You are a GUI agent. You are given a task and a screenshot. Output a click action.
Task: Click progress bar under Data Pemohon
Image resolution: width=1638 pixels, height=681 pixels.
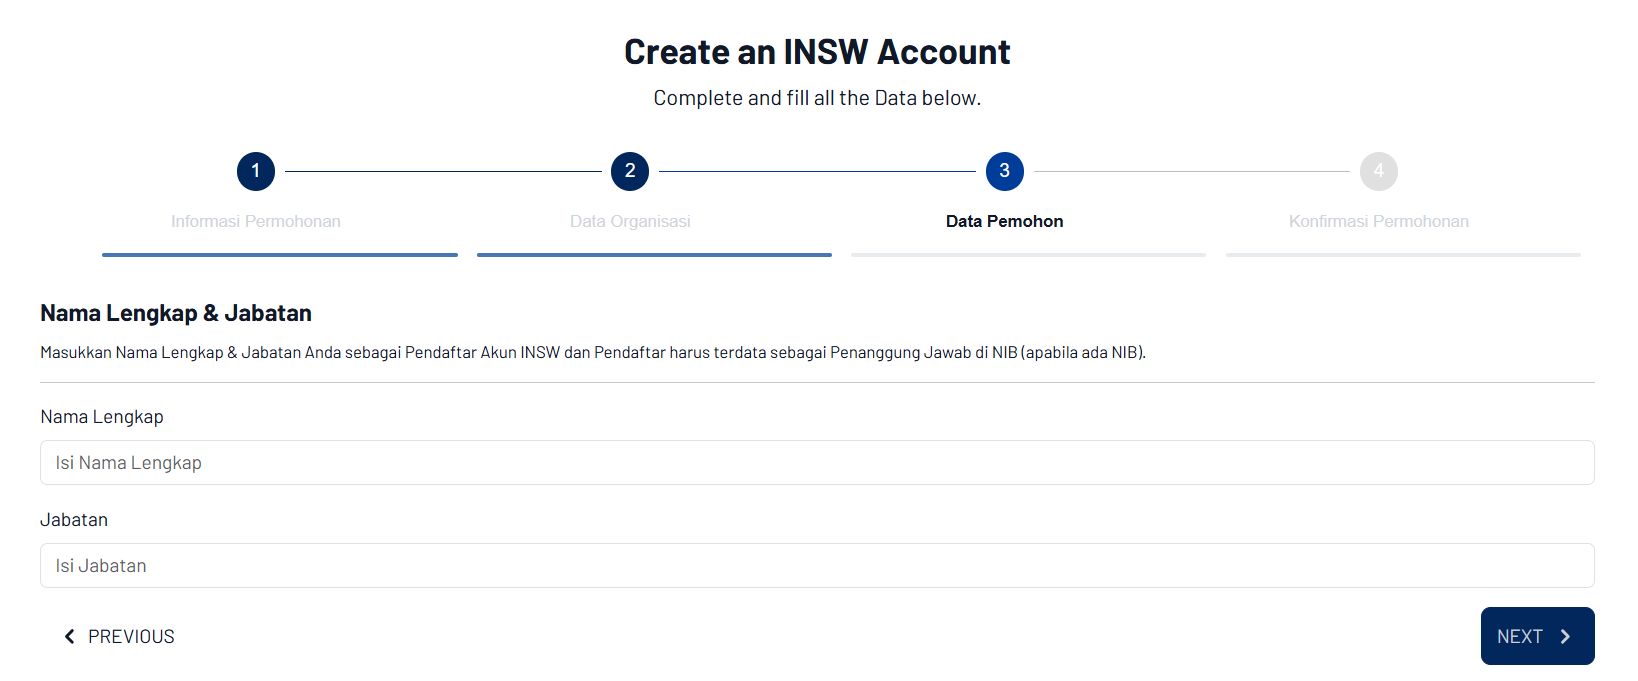[1028, 255]
